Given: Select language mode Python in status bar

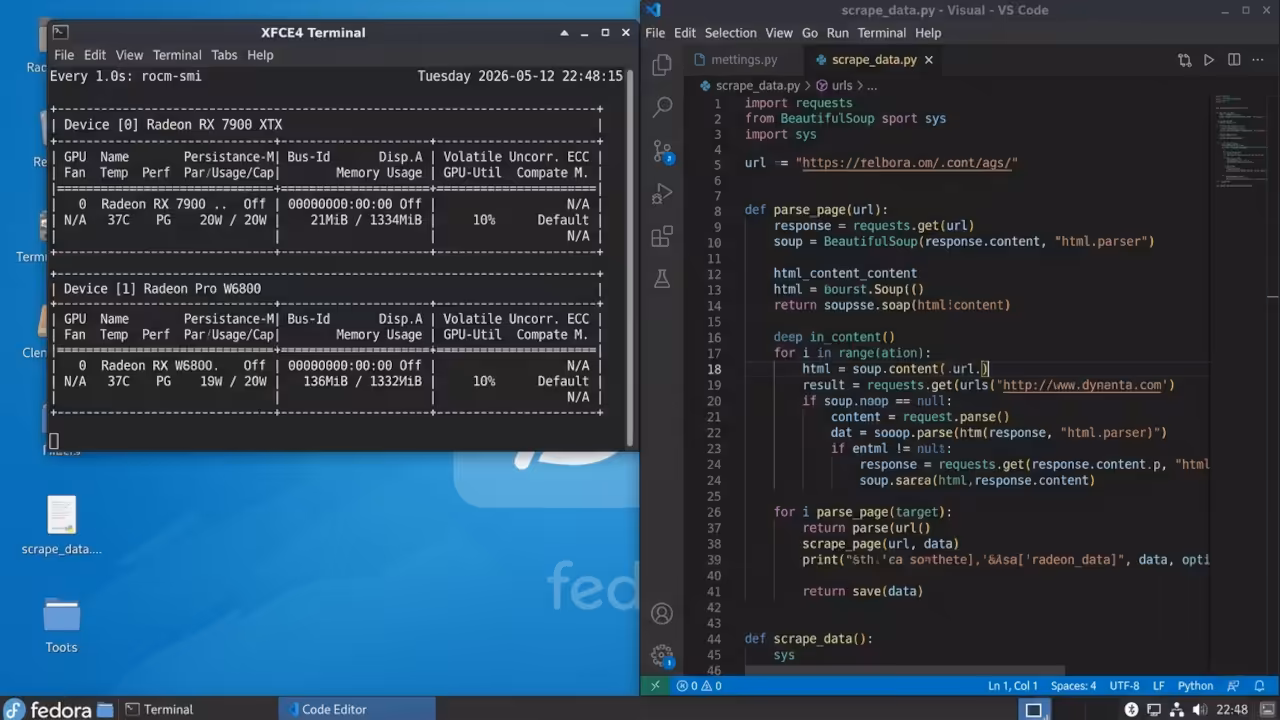Looking at the screenshot, I should click(x=1195, y=686).
